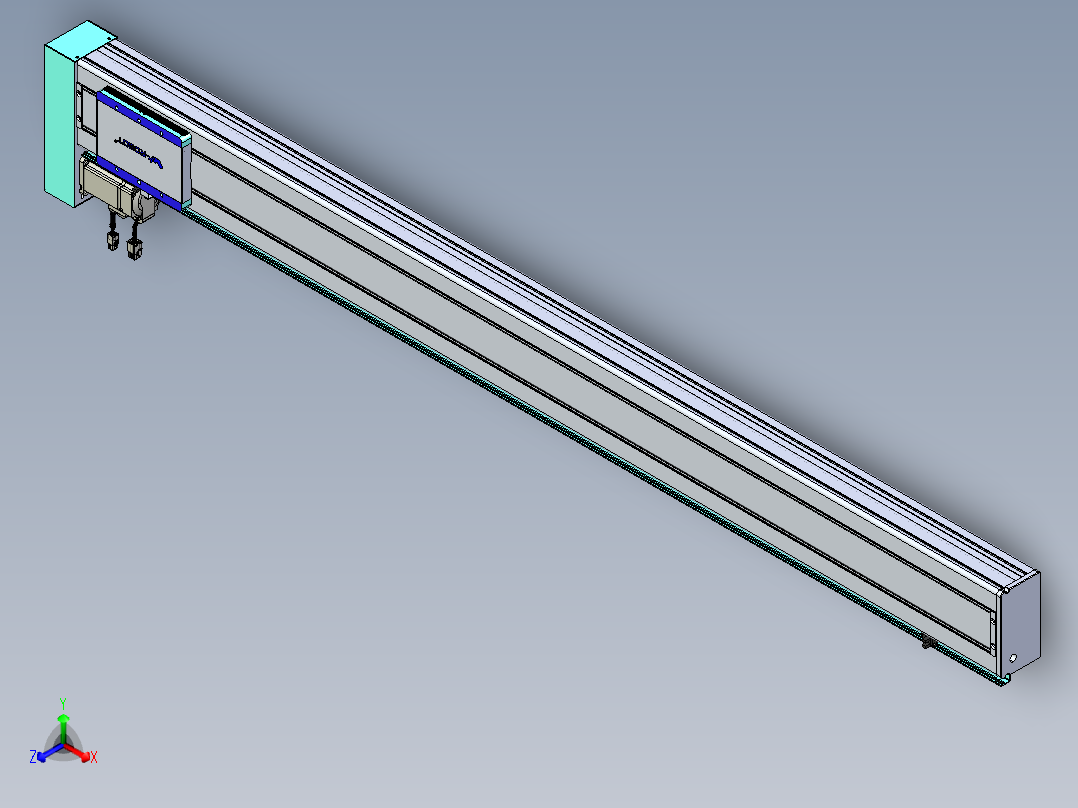Image resolution: width=1078 pixels, height=808 pixels.
Task: Select the gray end cap at the far end
Action: (x=1020, y=624)
